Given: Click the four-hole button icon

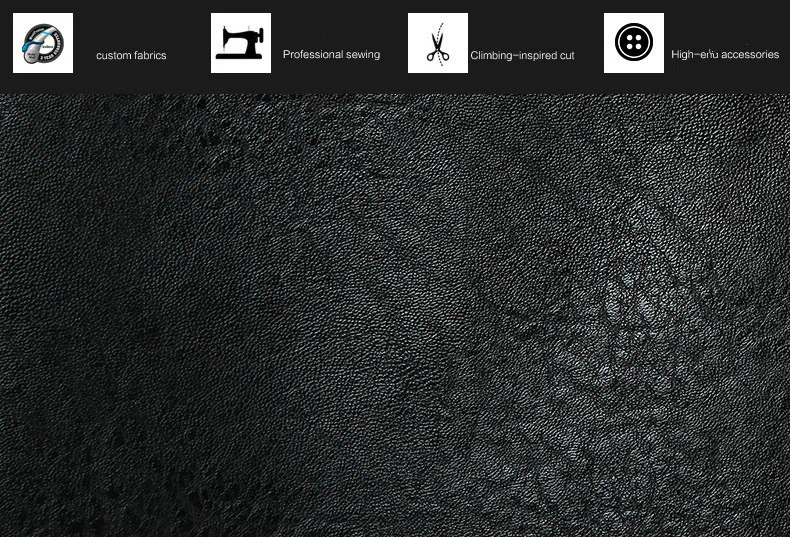Looking at the screenshot, I should click(634, 43).
